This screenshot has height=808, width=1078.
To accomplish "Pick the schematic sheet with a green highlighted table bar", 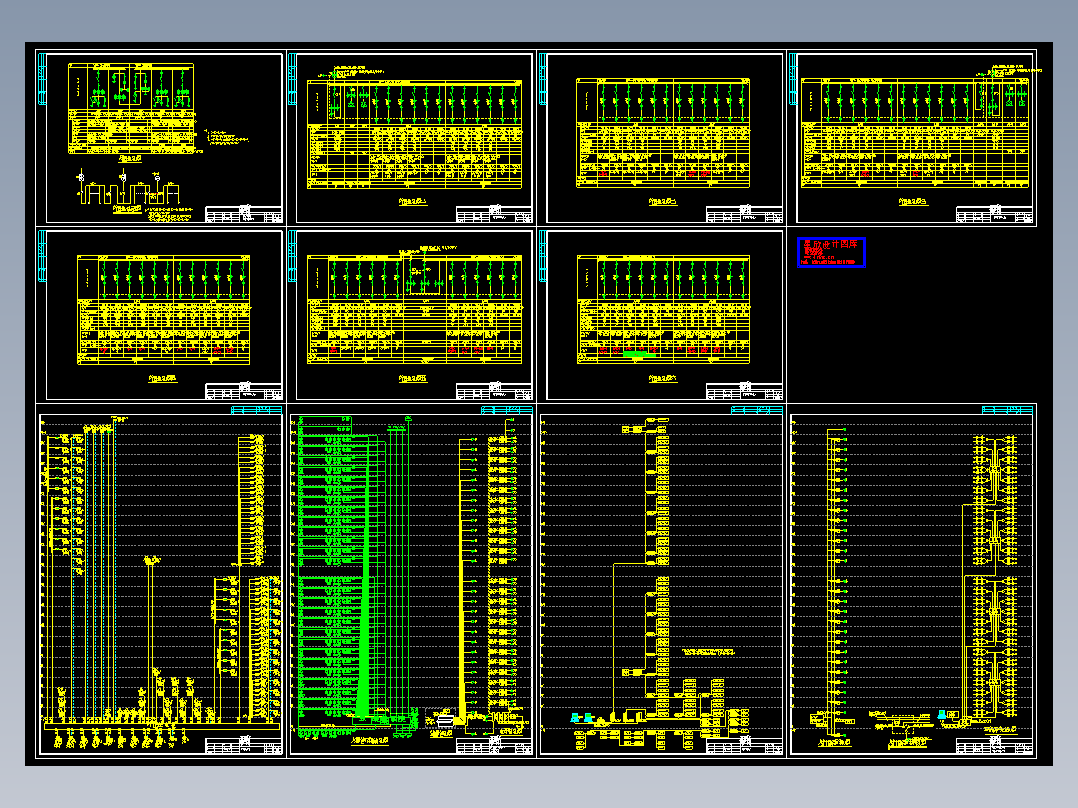I will coord(661,316).
